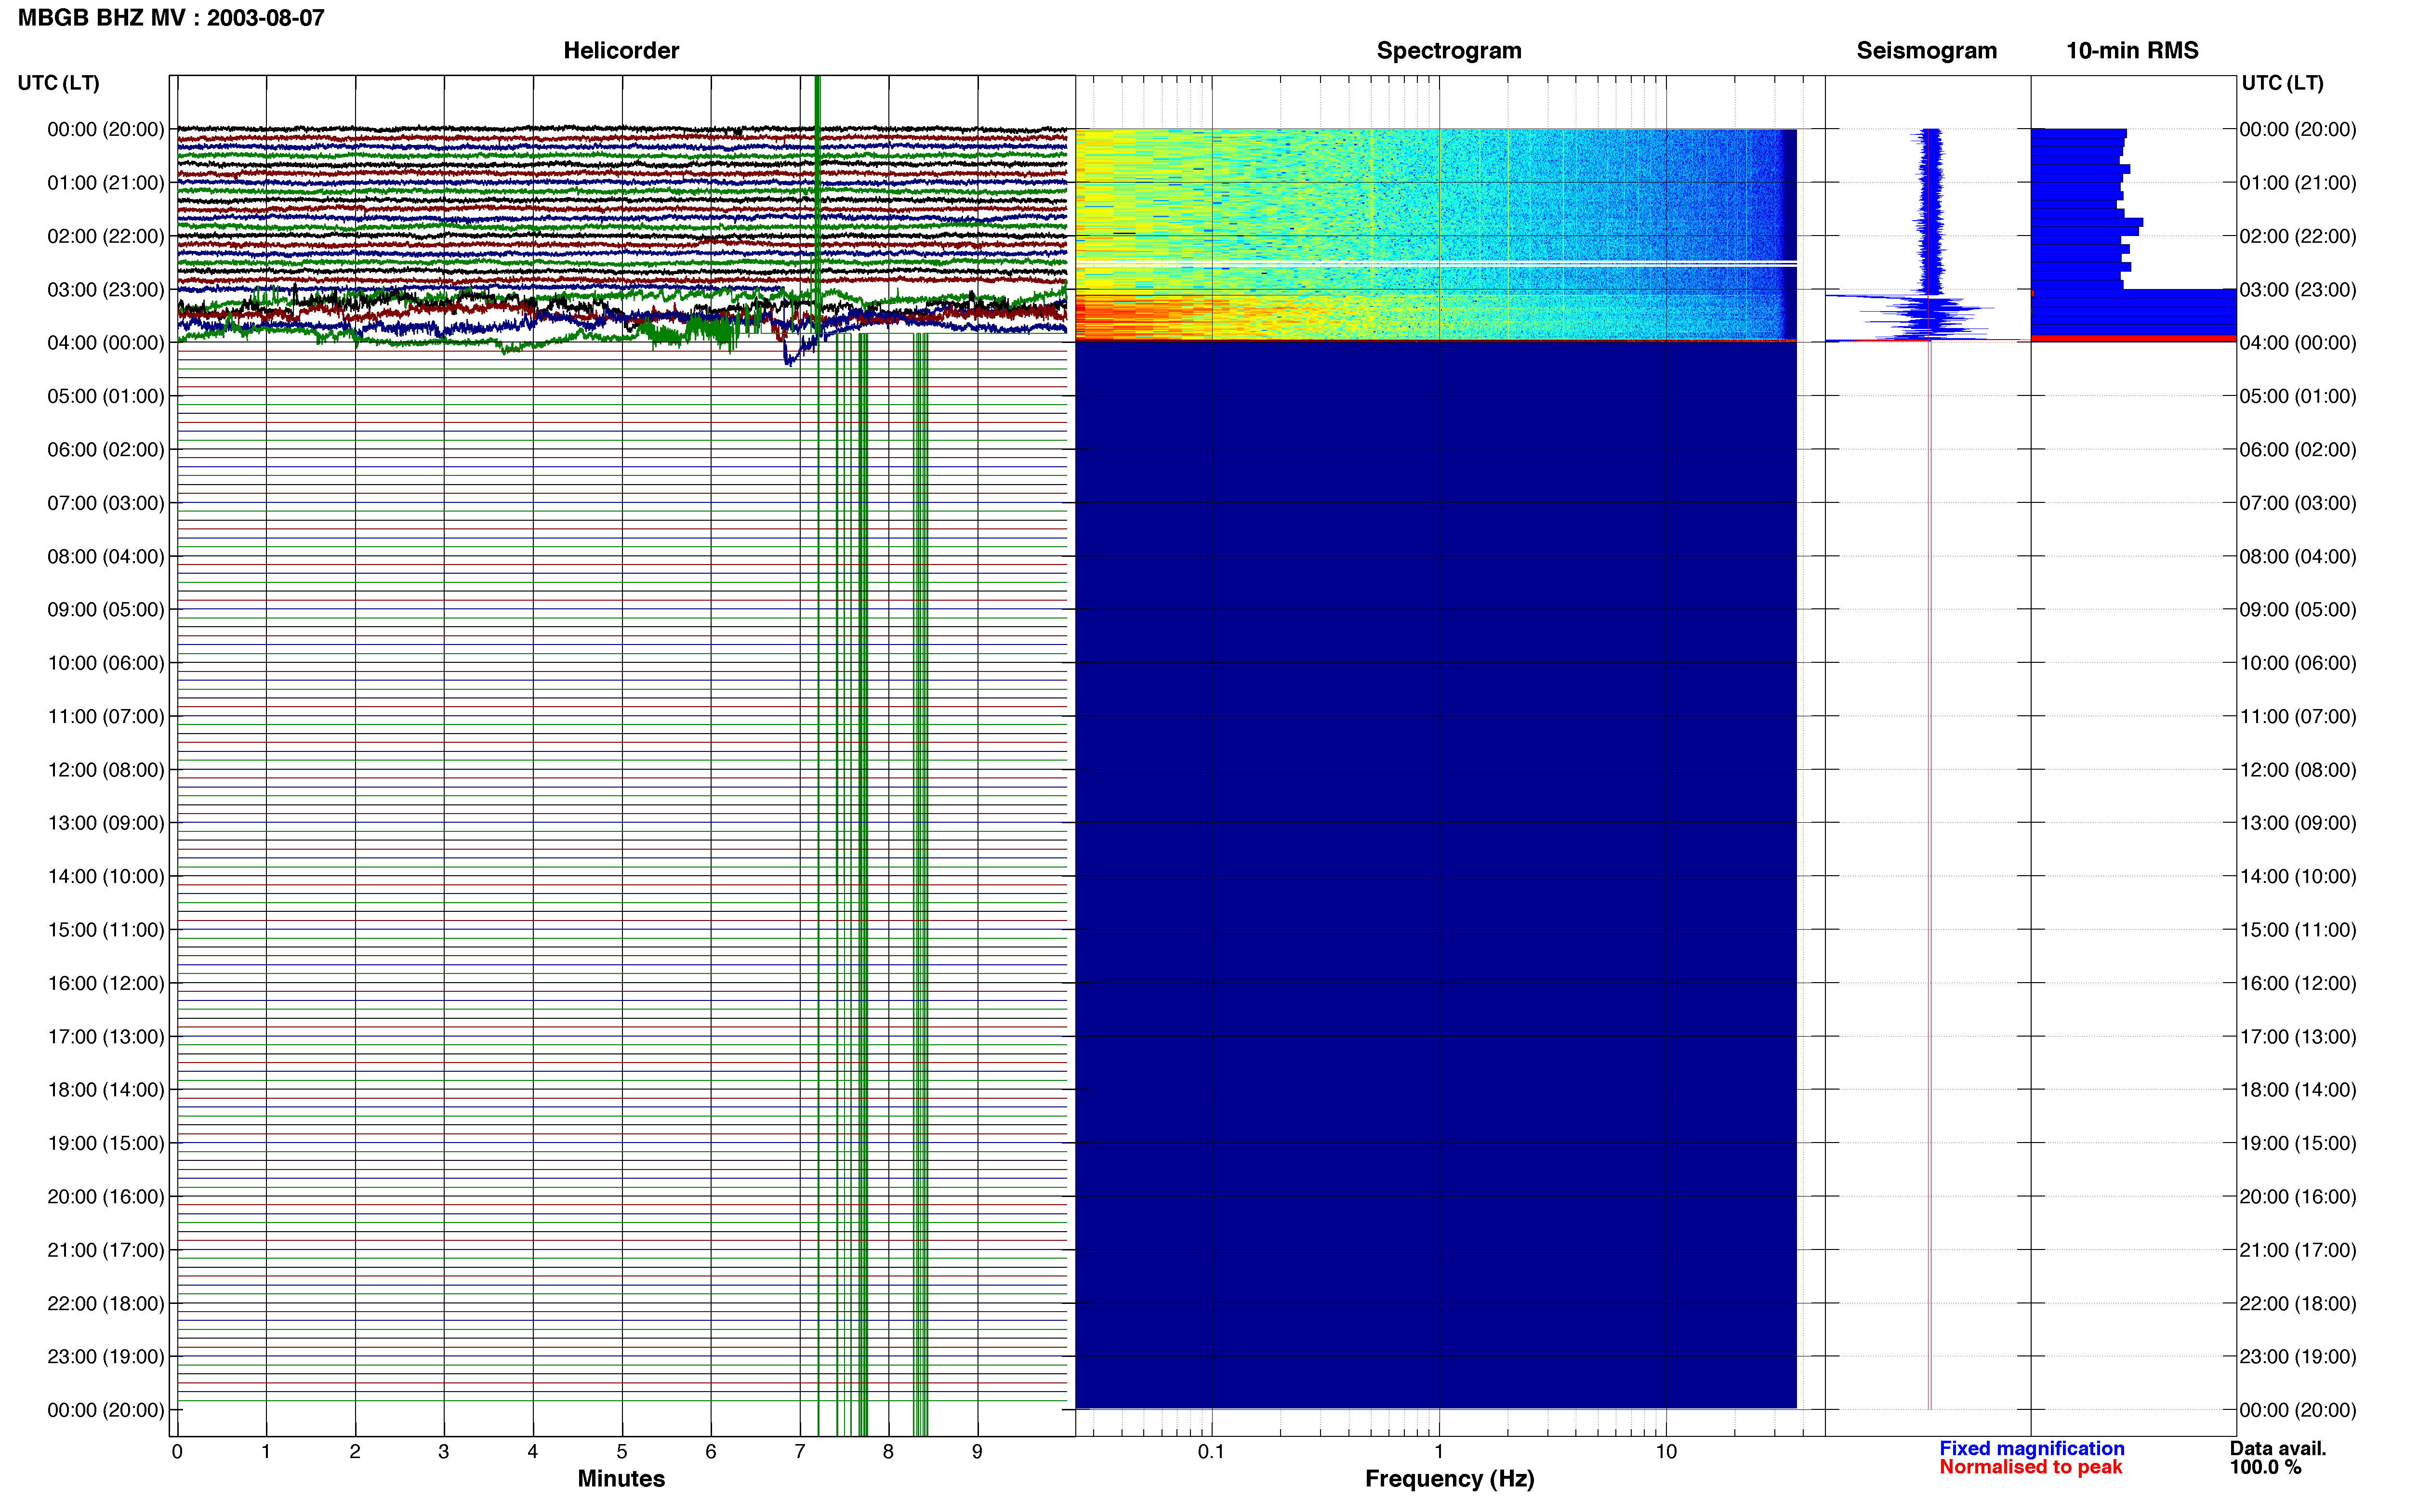The width and height of the screenshot is (2418, 1512).
Task: Click the right 'UTC (LT)' axis label
Action: (2282, 83)
